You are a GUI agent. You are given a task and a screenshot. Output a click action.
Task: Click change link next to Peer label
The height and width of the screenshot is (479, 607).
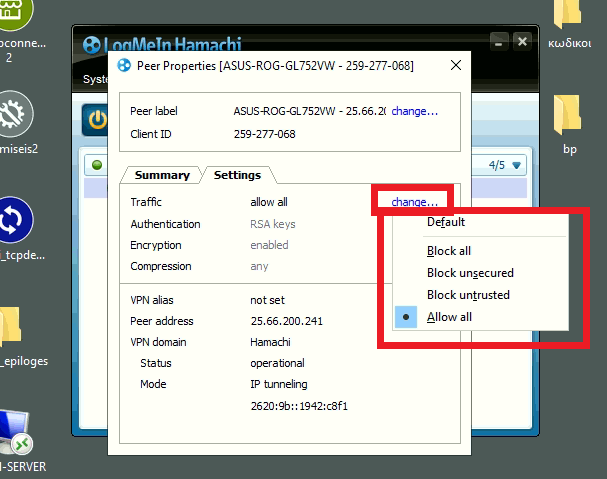point(414,111)
